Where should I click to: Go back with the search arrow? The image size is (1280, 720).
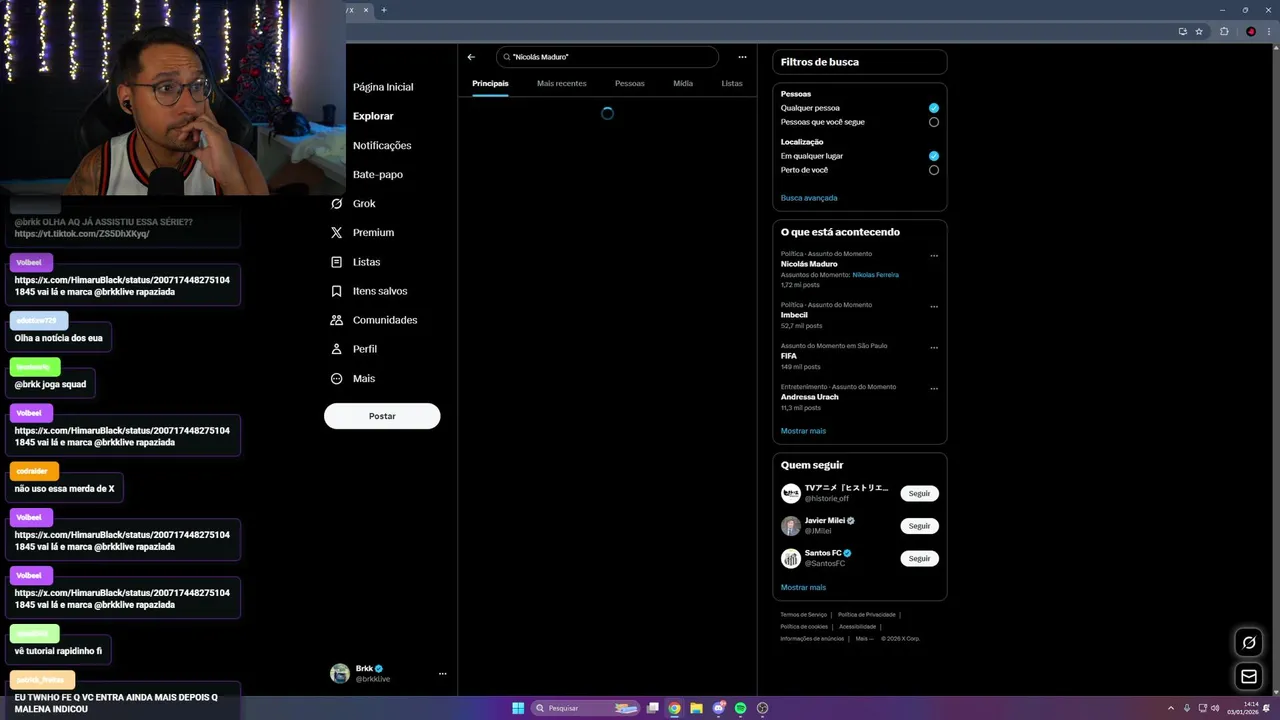point(471,57)
